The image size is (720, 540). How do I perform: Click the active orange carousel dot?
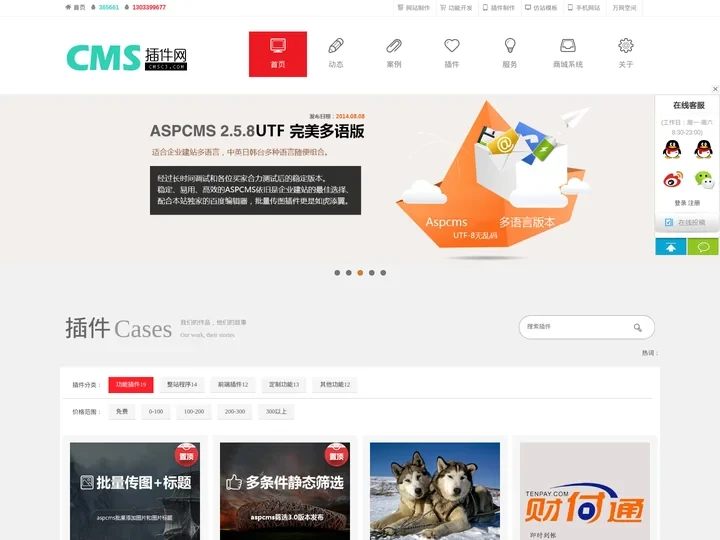[360, 273]
